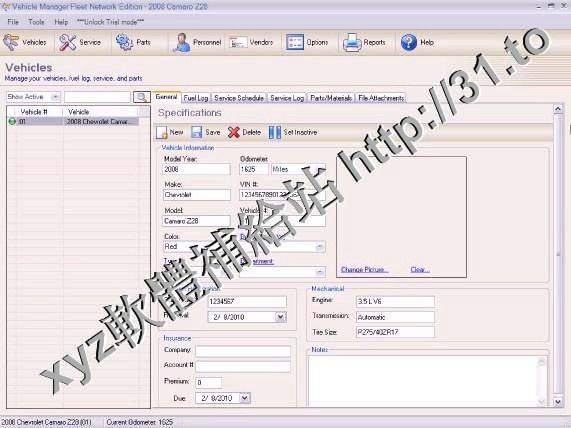Click the registration number field 1234567
Screen dimensions: 571x428
point(247,302)
